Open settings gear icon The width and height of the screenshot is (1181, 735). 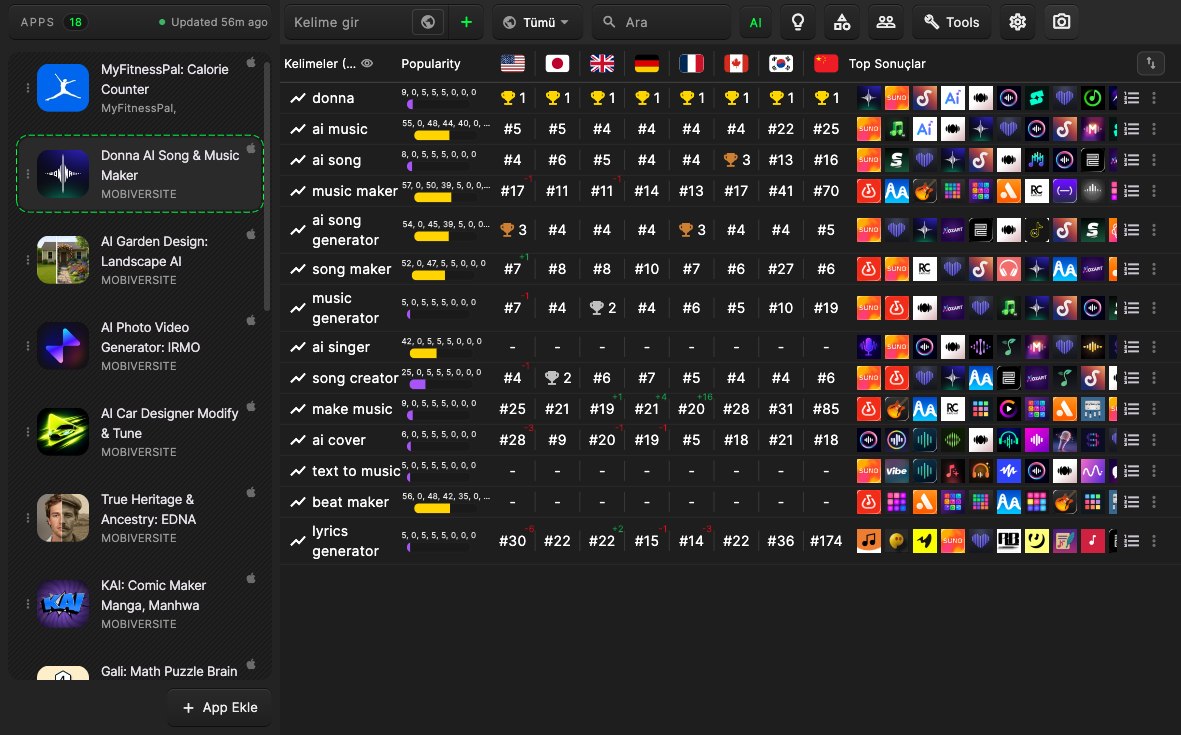pos(1018,22)
